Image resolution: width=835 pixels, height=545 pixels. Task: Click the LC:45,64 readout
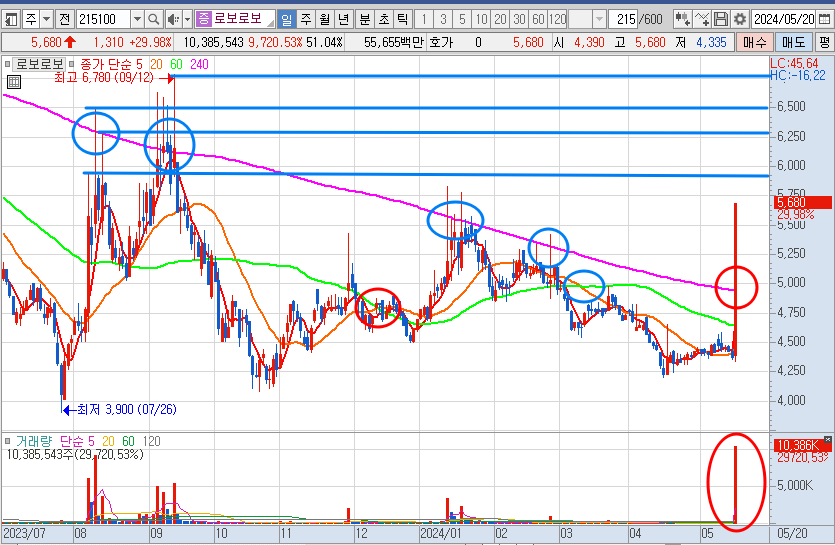click(x=794, y=64)
